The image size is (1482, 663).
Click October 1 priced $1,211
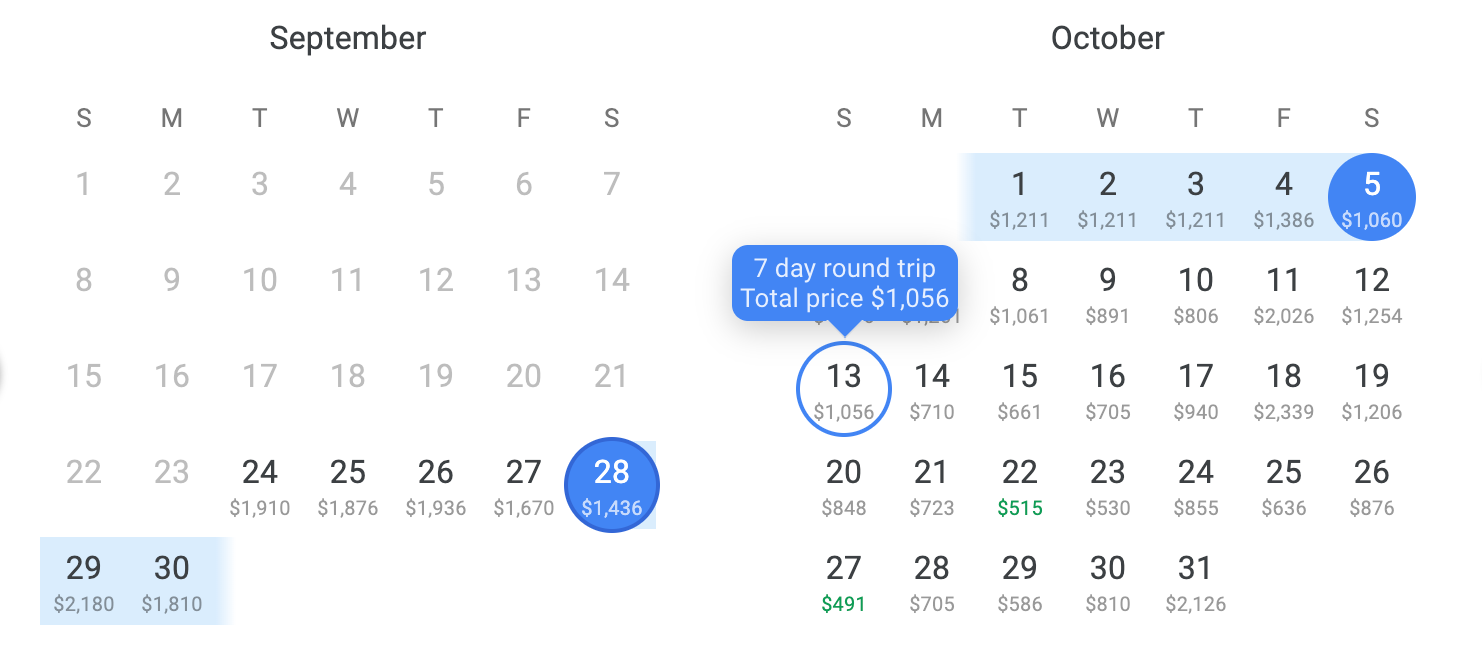point(1020,197)
